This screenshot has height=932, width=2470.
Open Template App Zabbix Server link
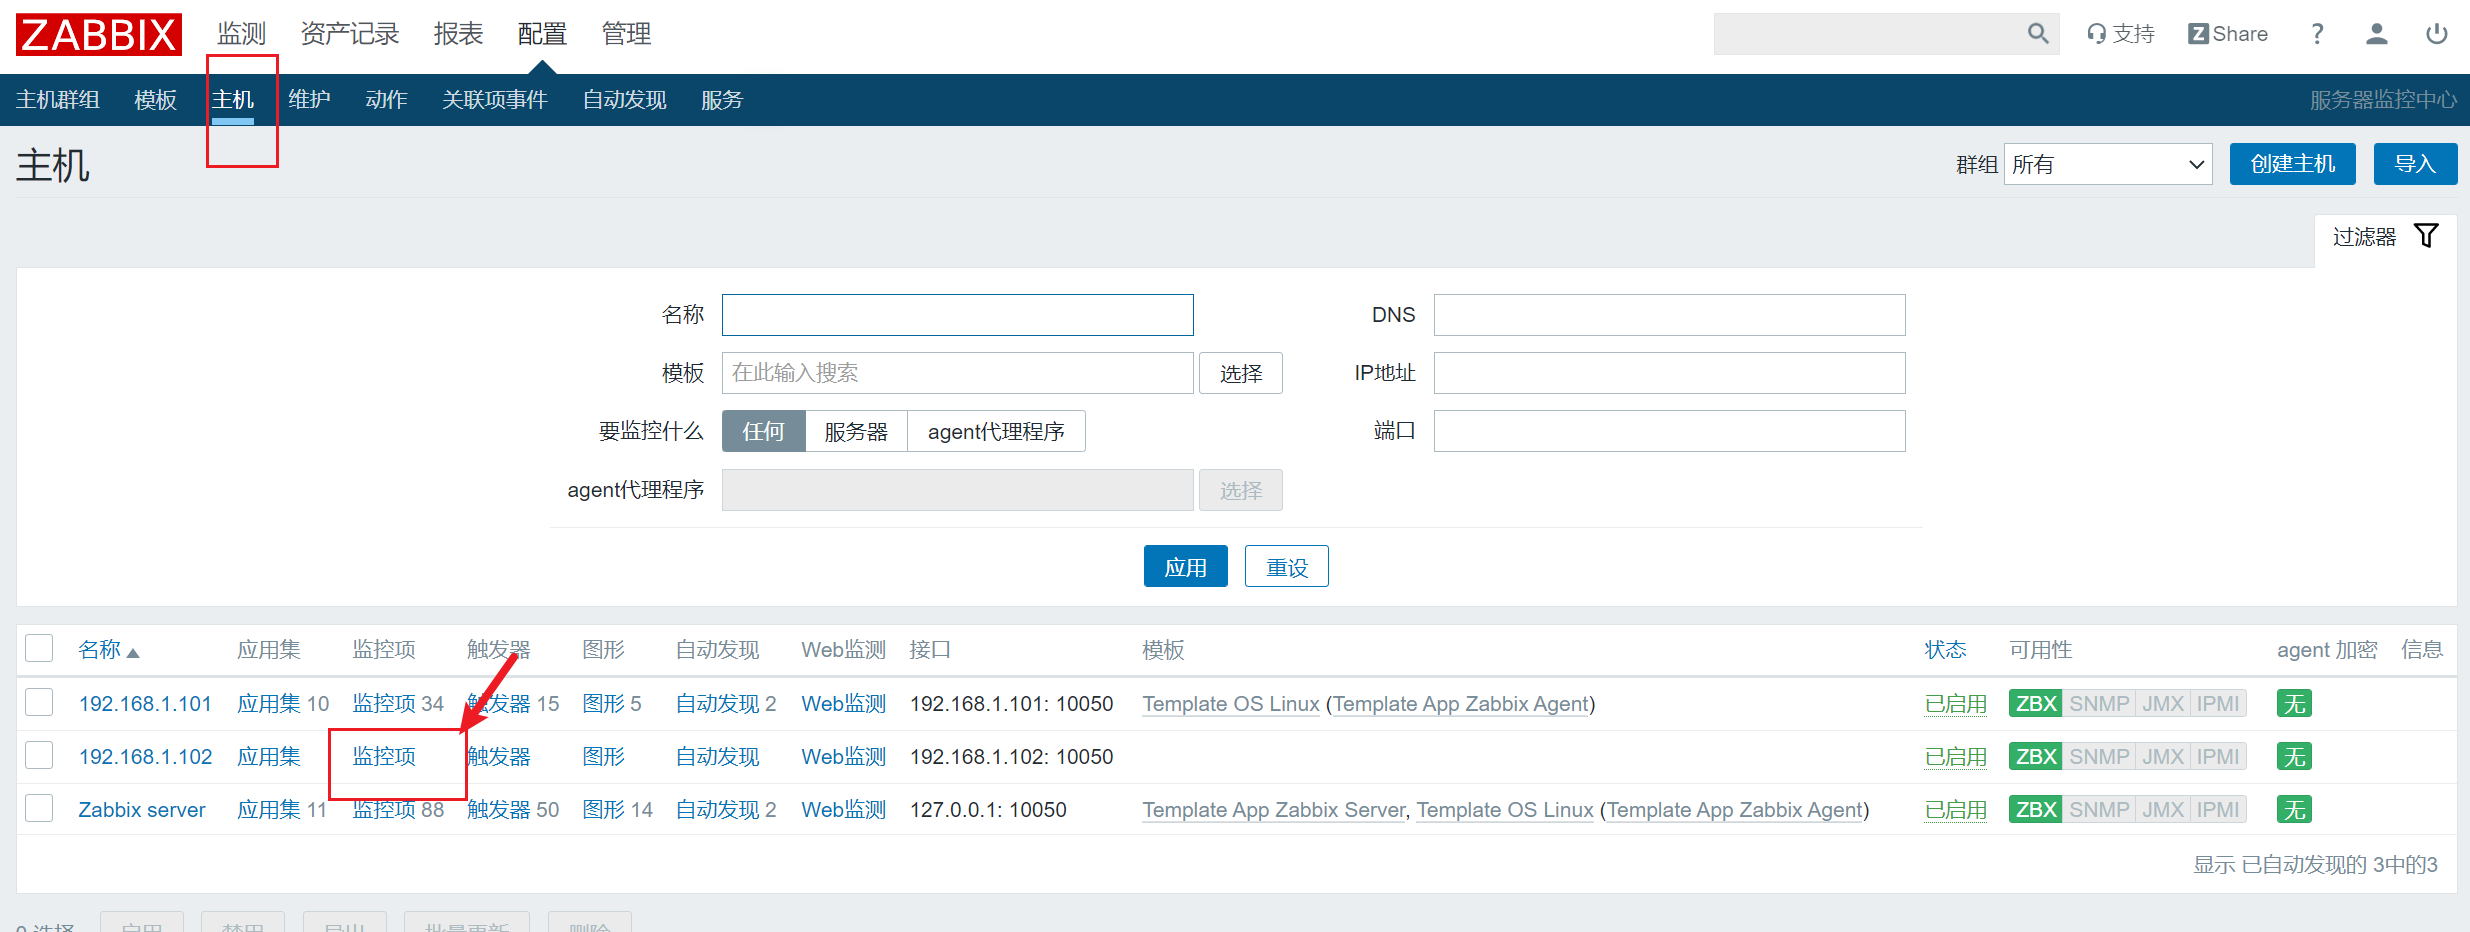1274,810
